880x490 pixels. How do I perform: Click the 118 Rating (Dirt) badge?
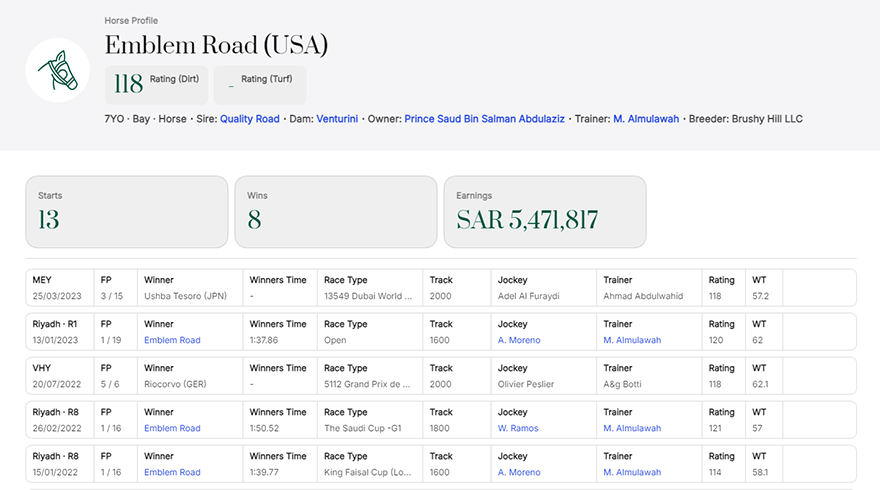[156, 85]
